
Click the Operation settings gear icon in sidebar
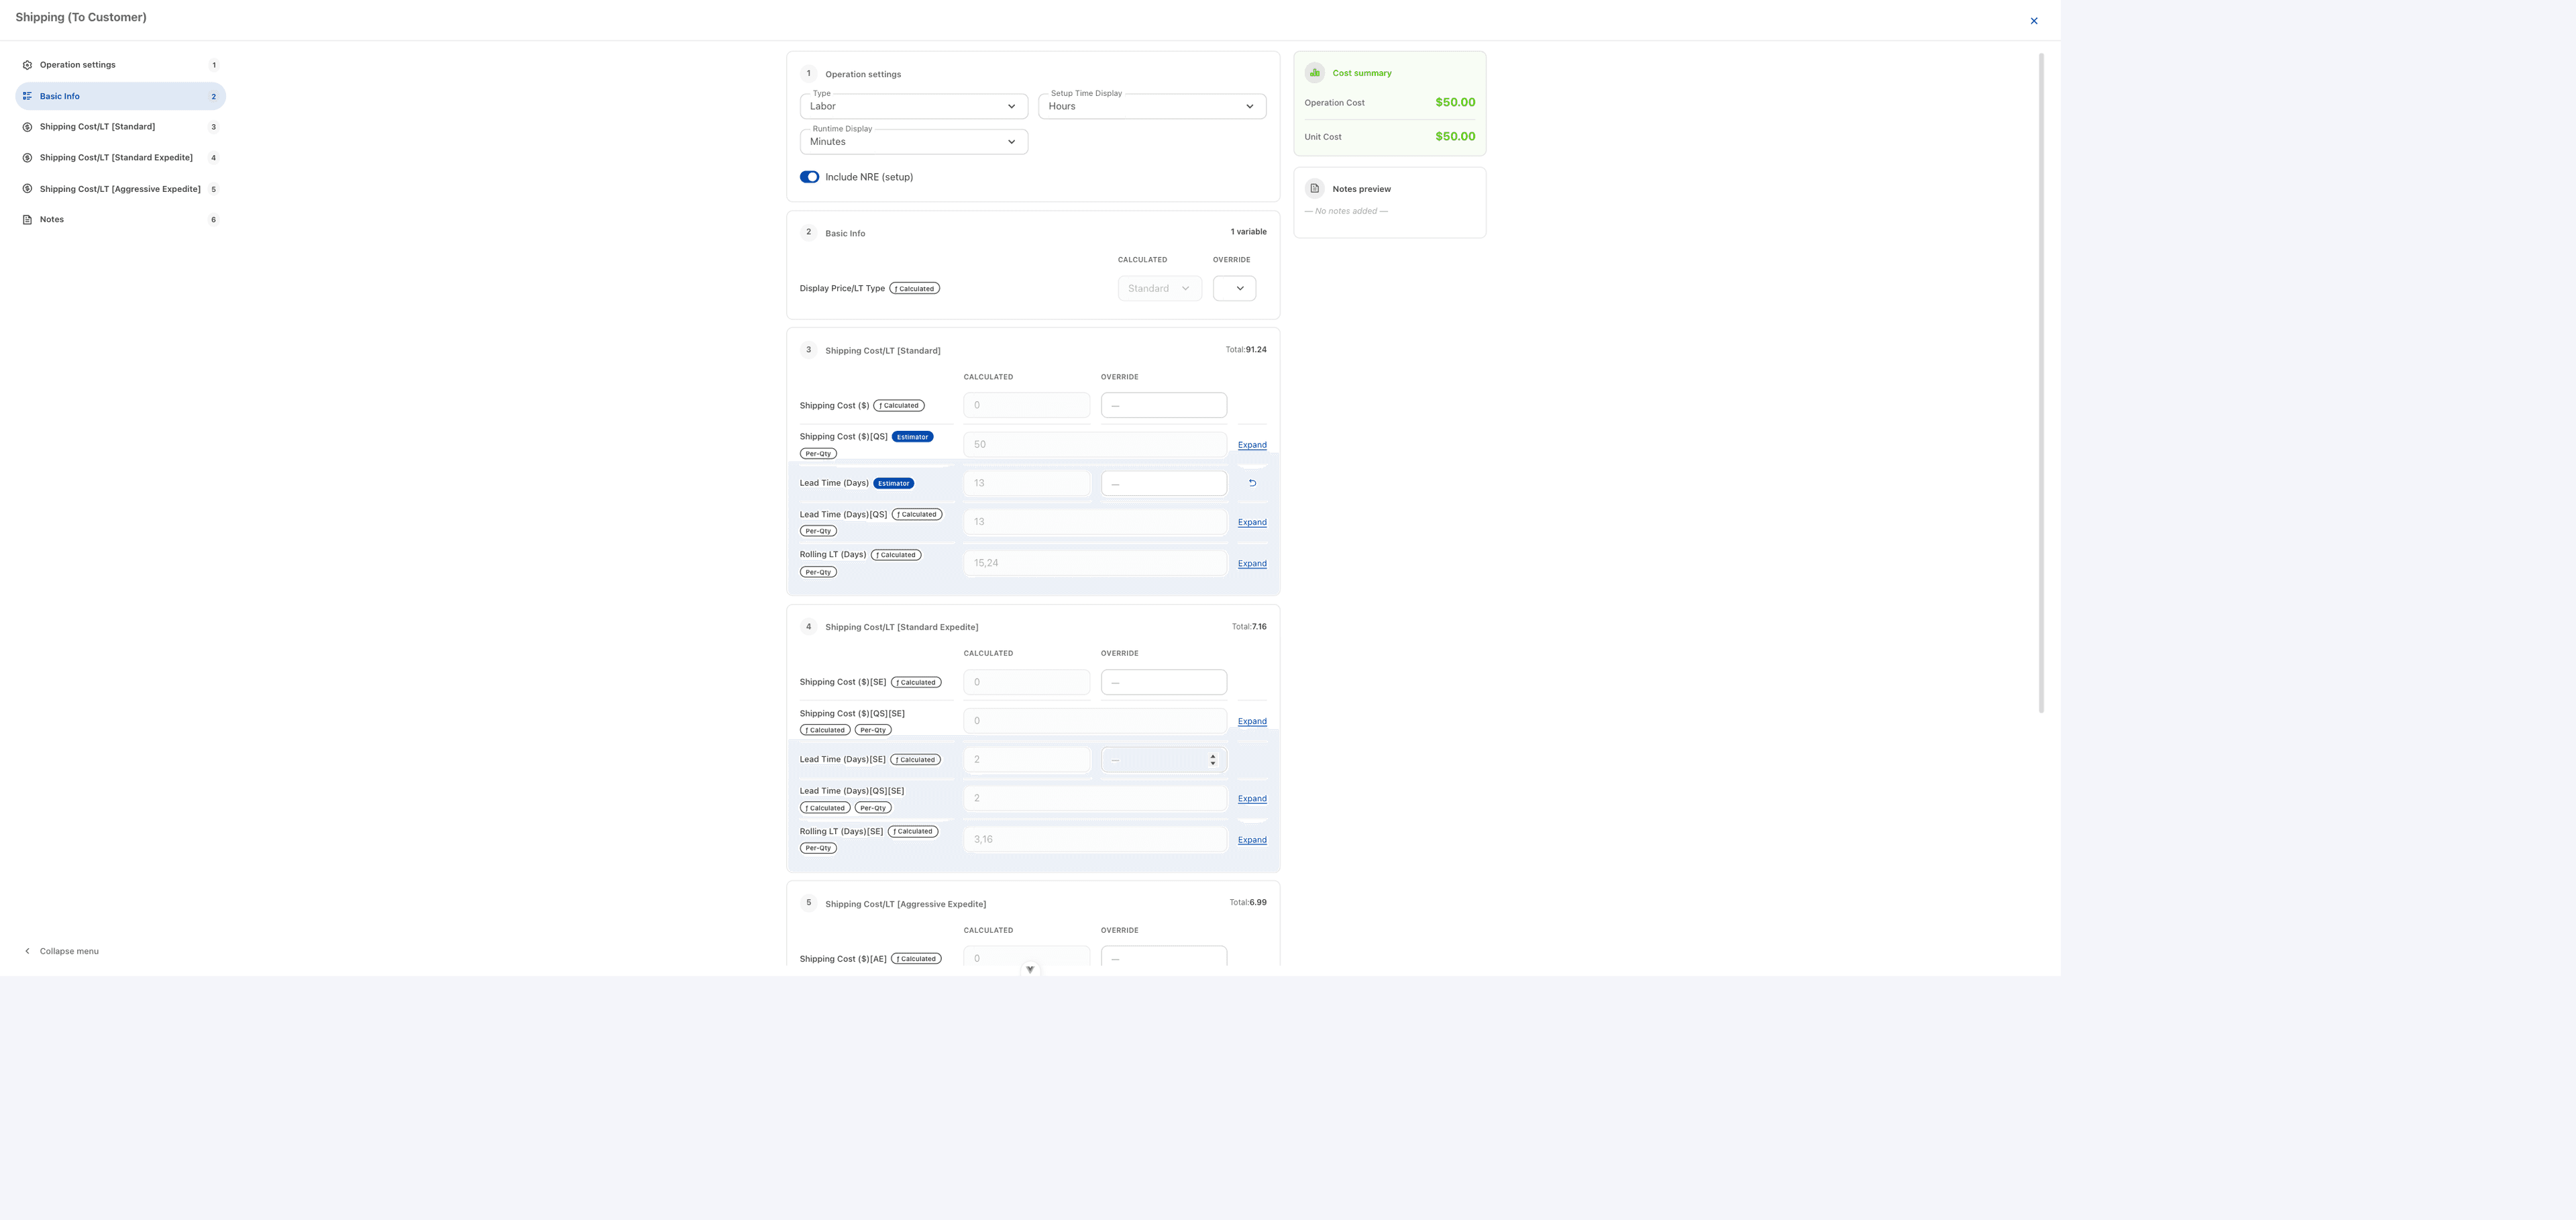point(27,65)
